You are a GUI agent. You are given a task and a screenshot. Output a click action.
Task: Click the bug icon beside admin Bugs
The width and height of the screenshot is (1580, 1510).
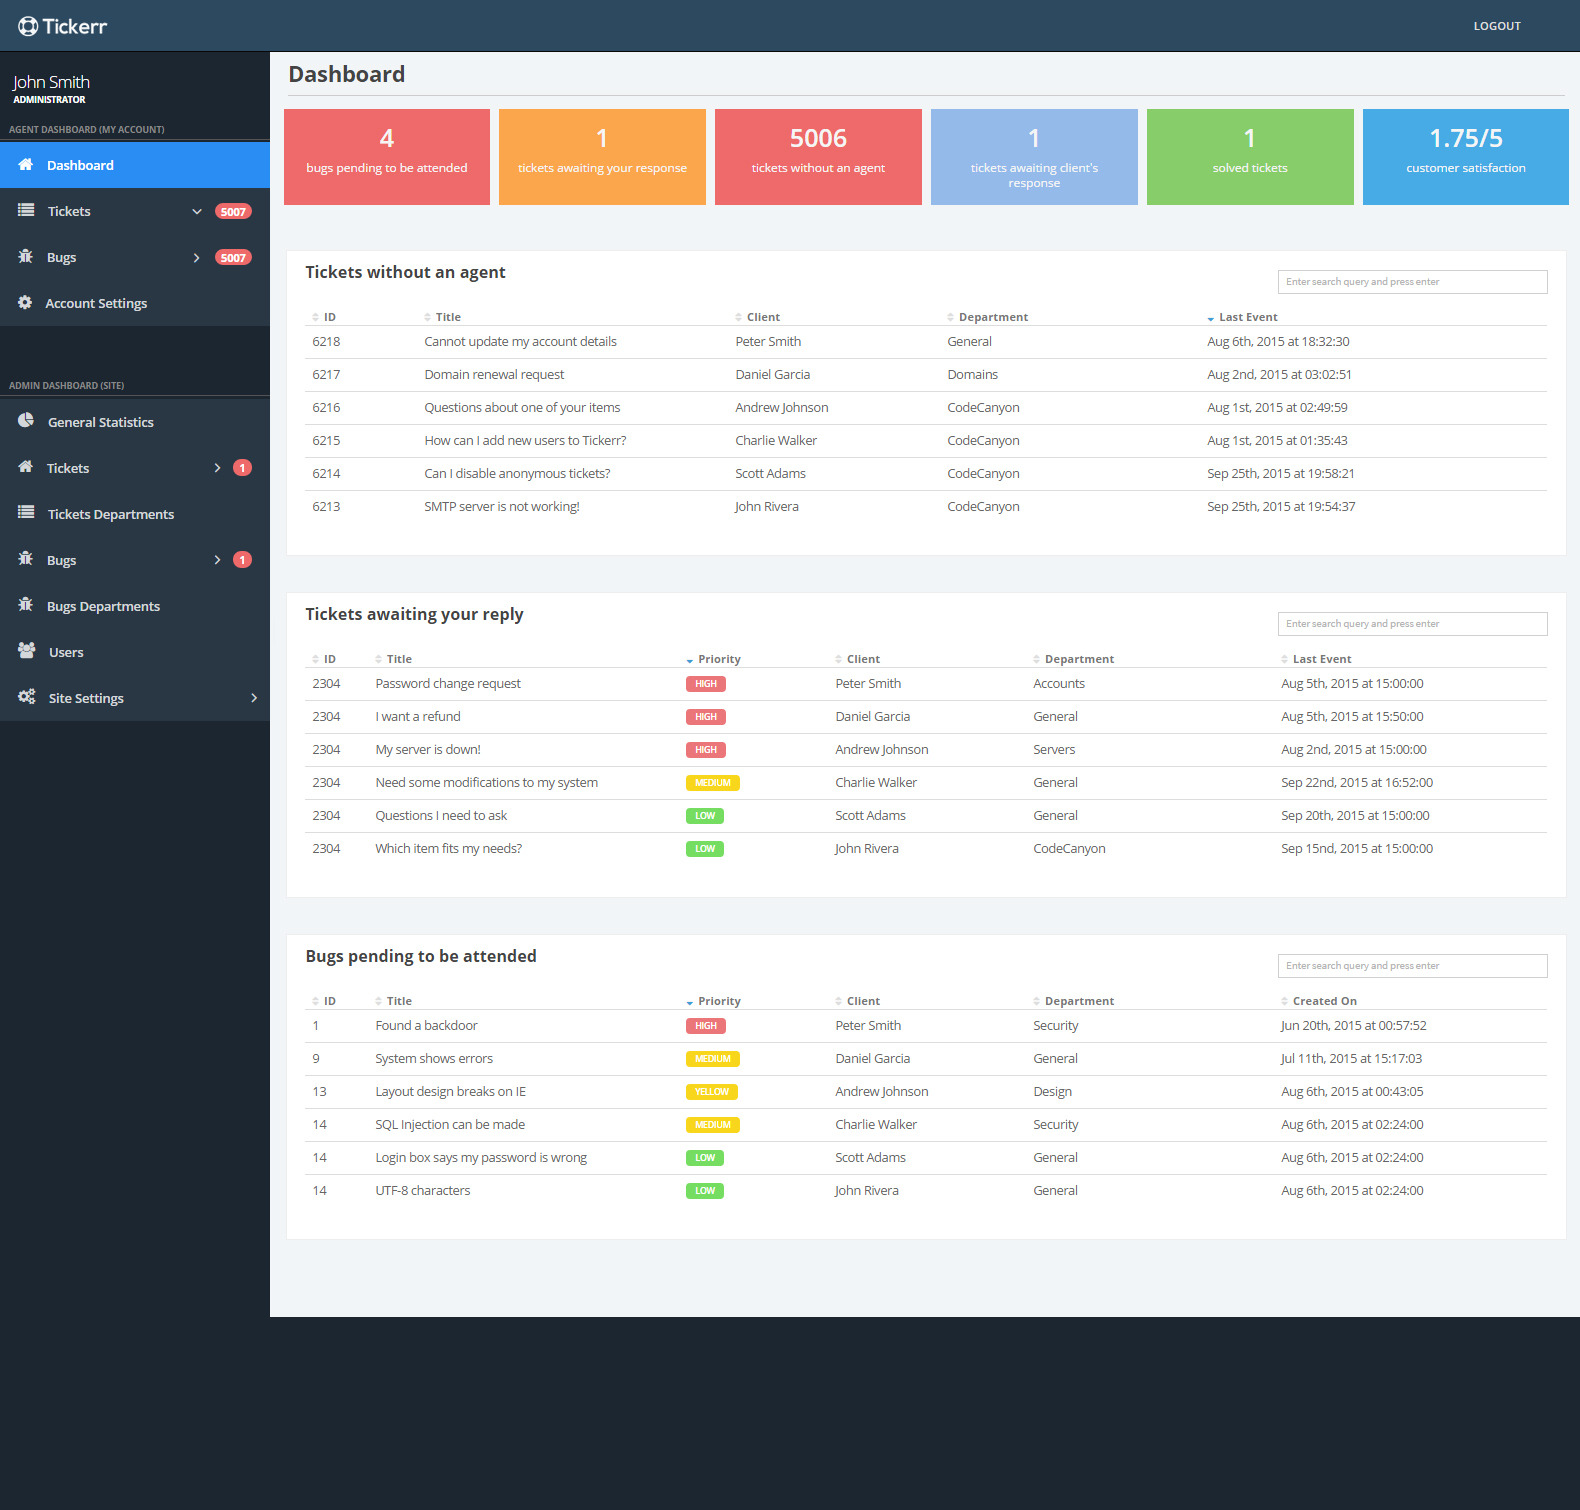(x=26, y=558)
